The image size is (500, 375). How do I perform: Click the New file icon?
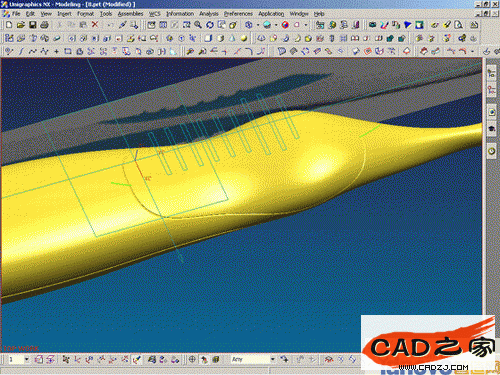point(9,25)
